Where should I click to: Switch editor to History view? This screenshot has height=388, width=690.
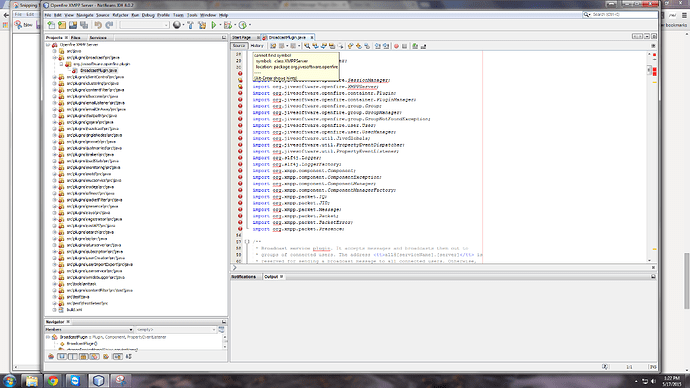(x=257, y=46)
